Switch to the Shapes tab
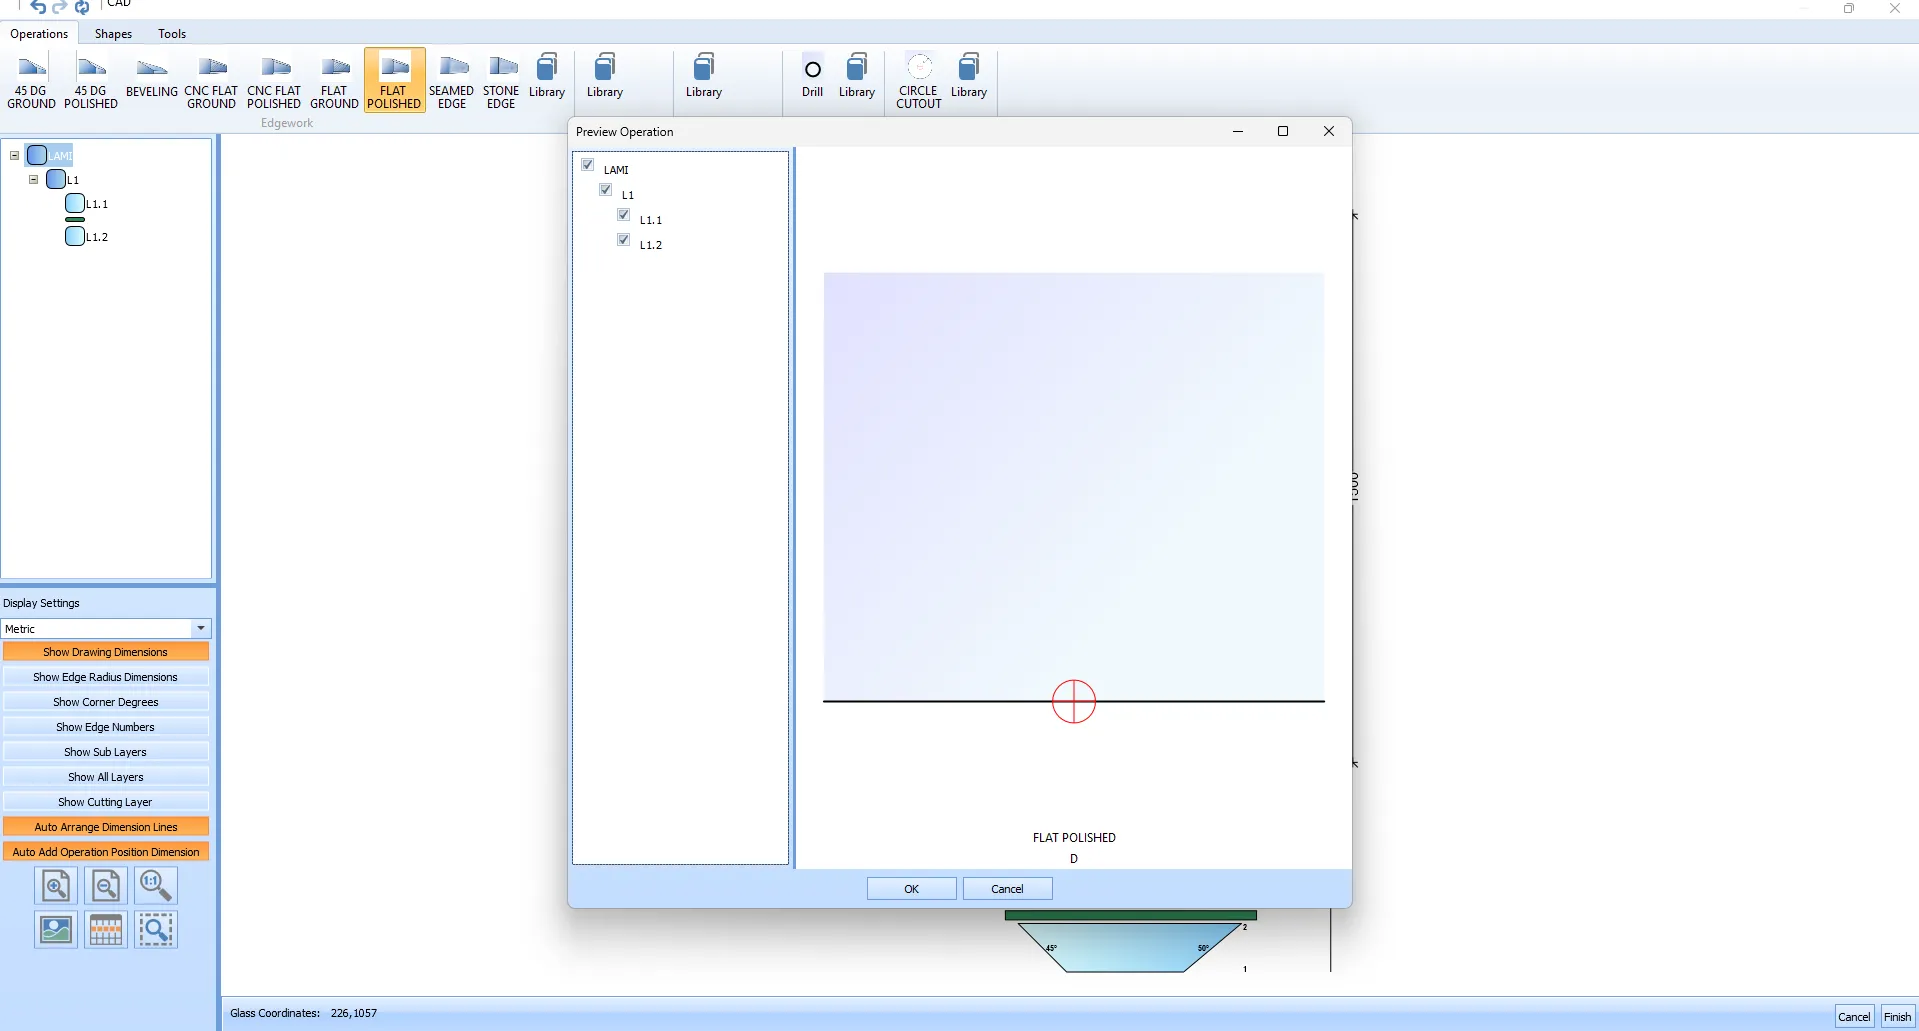This screenshot has width=1919, height=1031. tap(113, 34)
